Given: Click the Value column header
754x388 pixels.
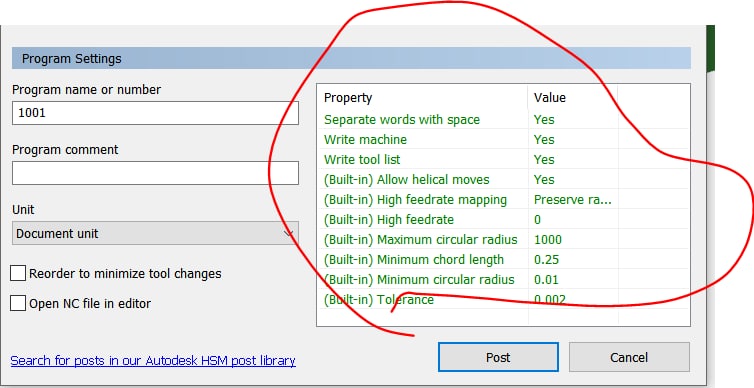Looking at the screenshot, I should click(550, 98).
